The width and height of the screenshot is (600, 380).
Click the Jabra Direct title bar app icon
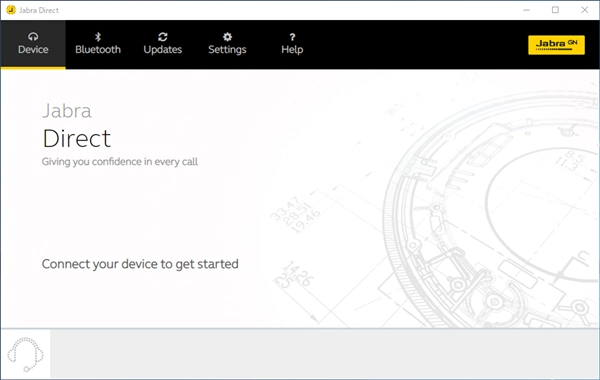(x=11, y=10)
